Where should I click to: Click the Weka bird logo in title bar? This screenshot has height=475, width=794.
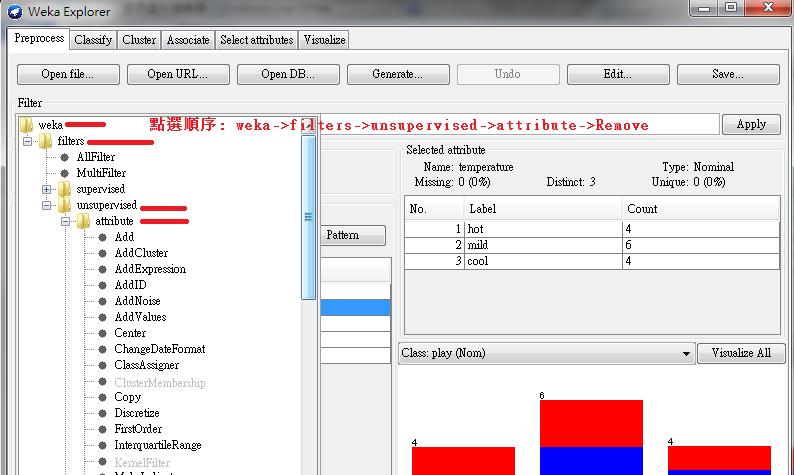[x=15, y=11]
